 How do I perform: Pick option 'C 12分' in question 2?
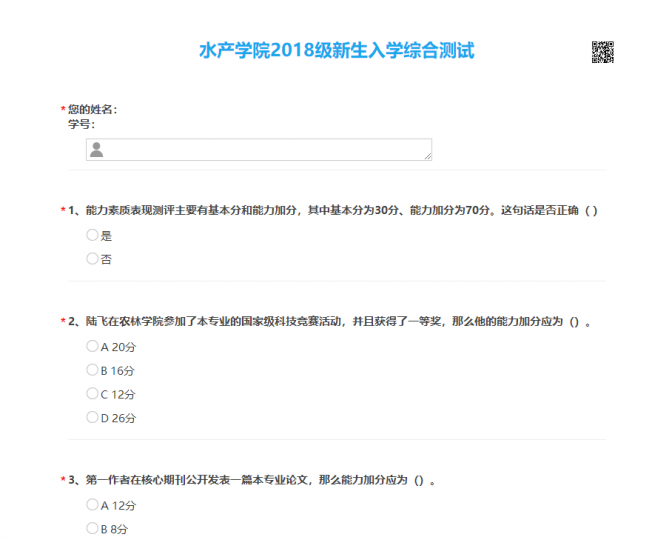click(x=93, y=393)
